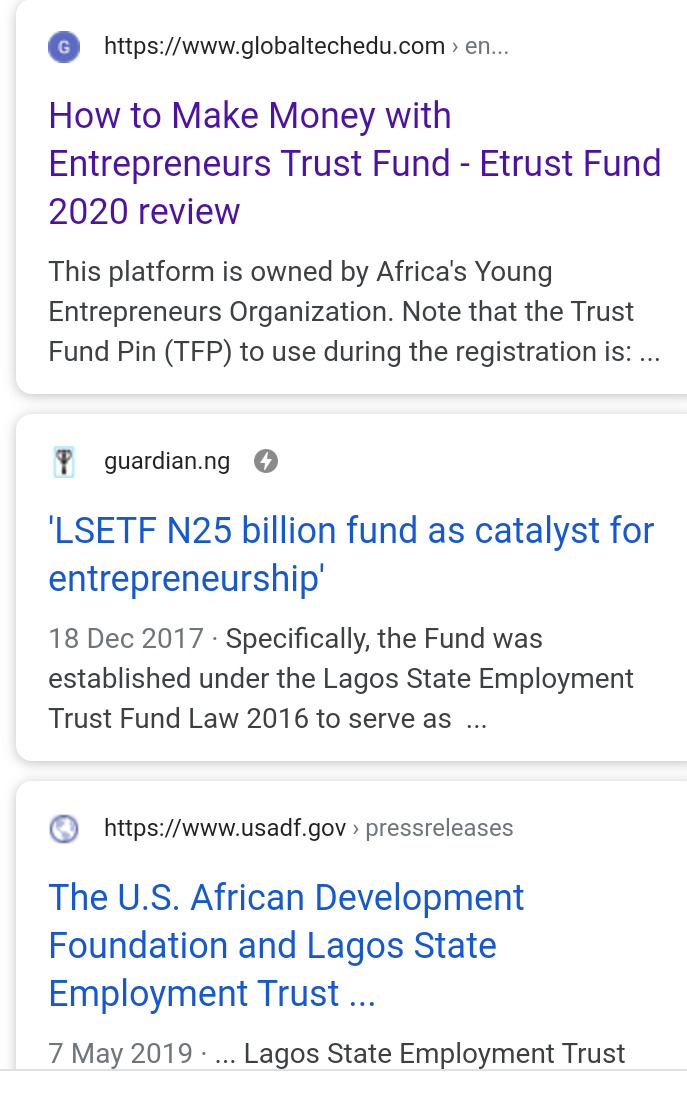Tap the usadf.gov globe favicon

point(64,828)
